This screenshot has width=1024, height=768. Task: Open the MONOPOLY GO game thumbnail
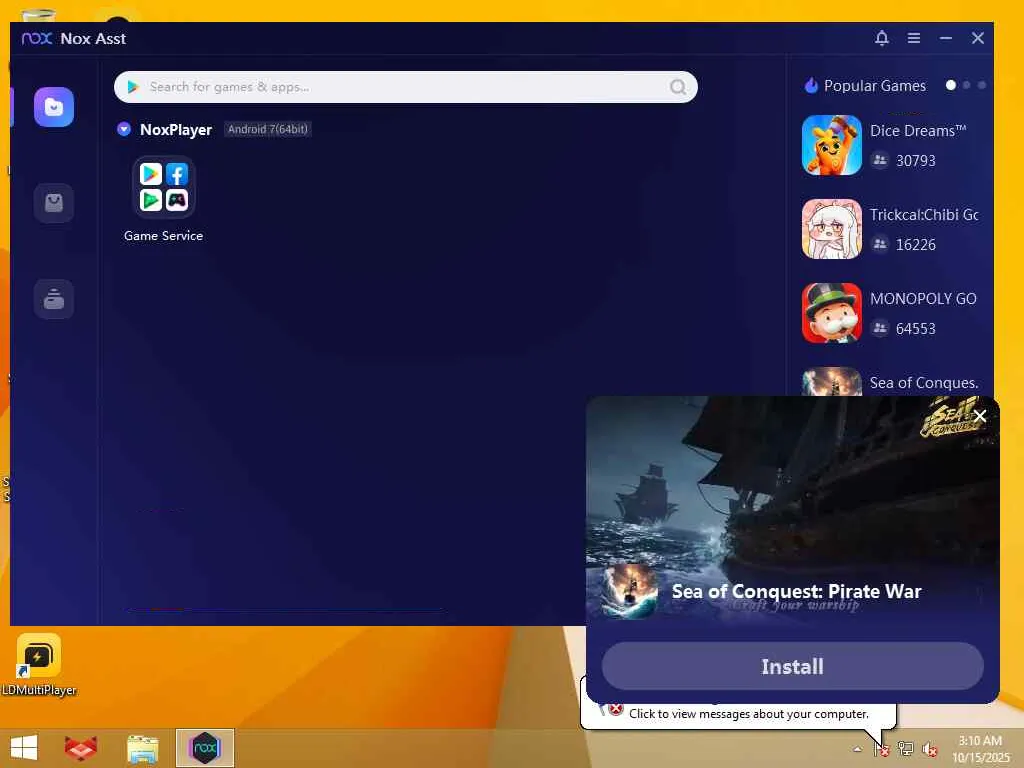point(831,313)
